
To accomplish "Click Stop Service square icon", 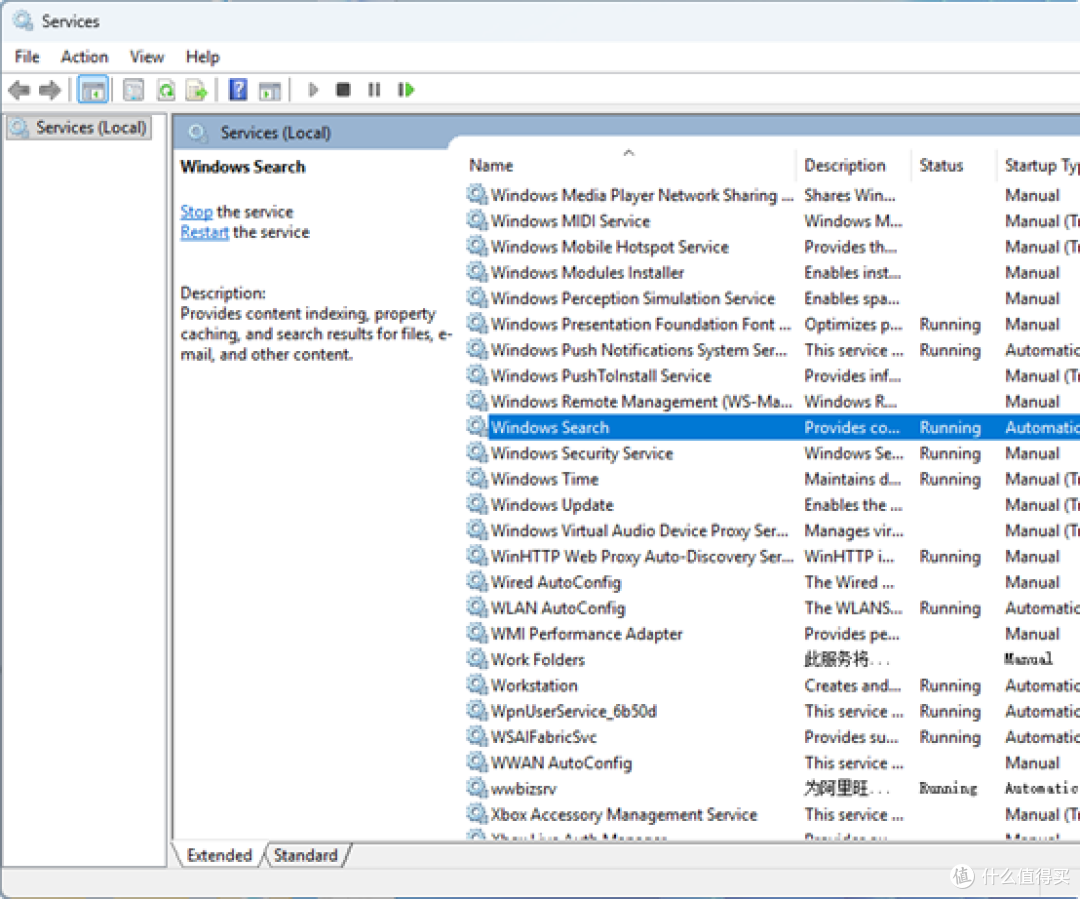I will (343, 90).
